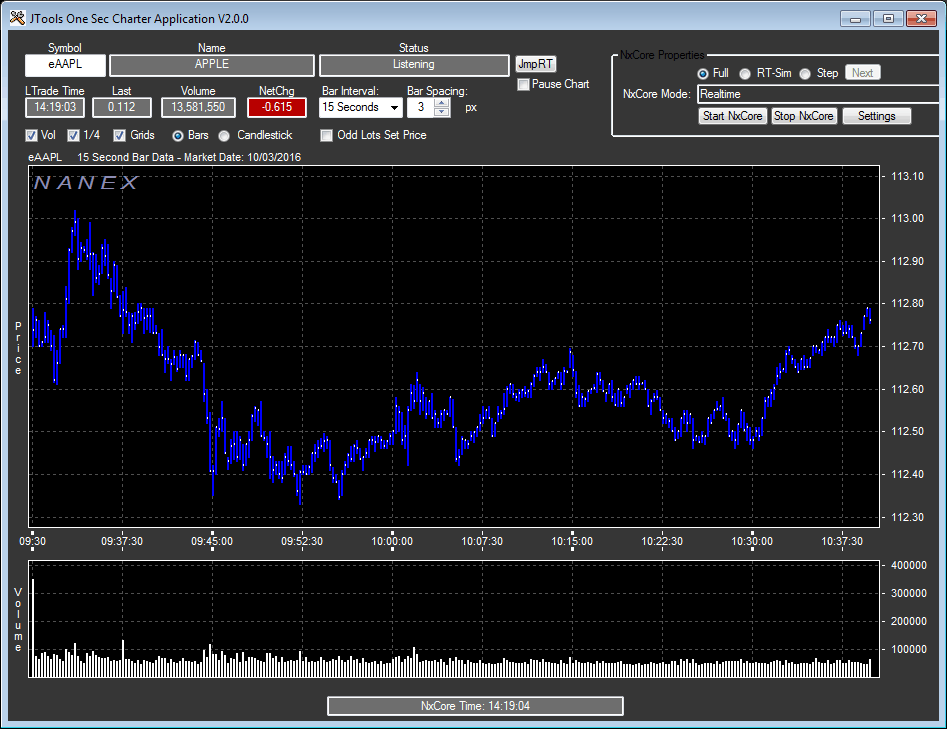Click the Listening status field
Screen dimensions: 947x729
tap(414, 65)
